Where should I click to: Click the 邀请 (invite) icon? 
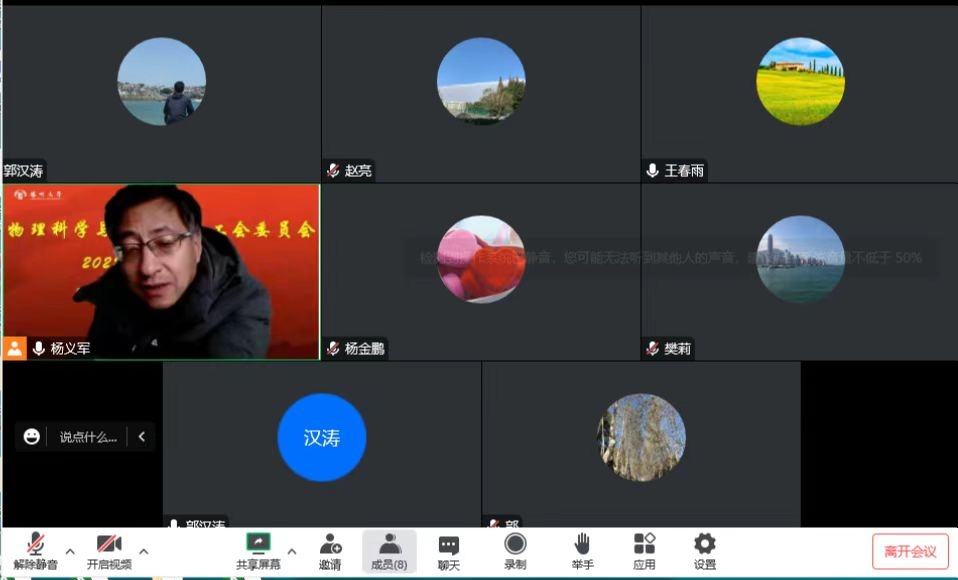pyautogui.click(x=330, y=545)
